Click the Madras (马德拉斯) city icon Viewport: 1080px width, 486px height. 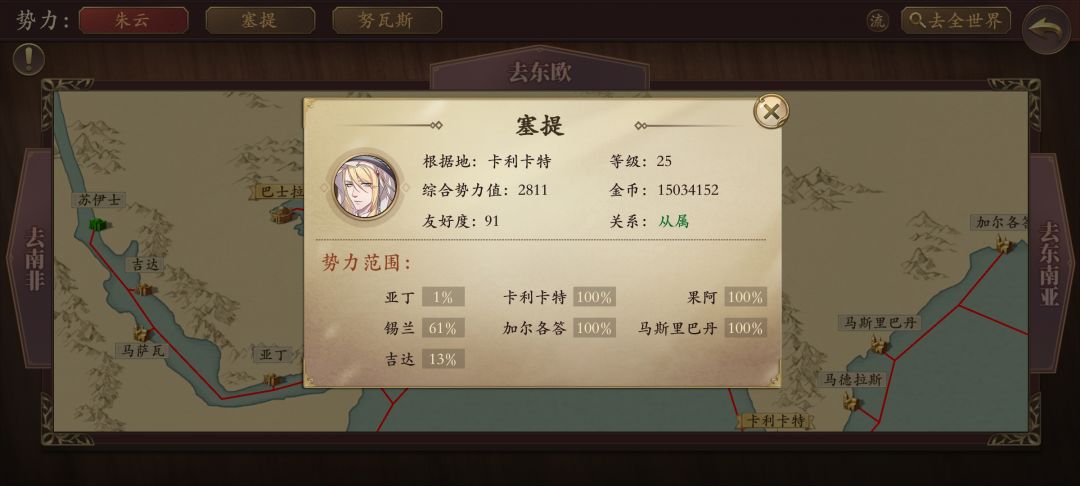click(851, 401)
